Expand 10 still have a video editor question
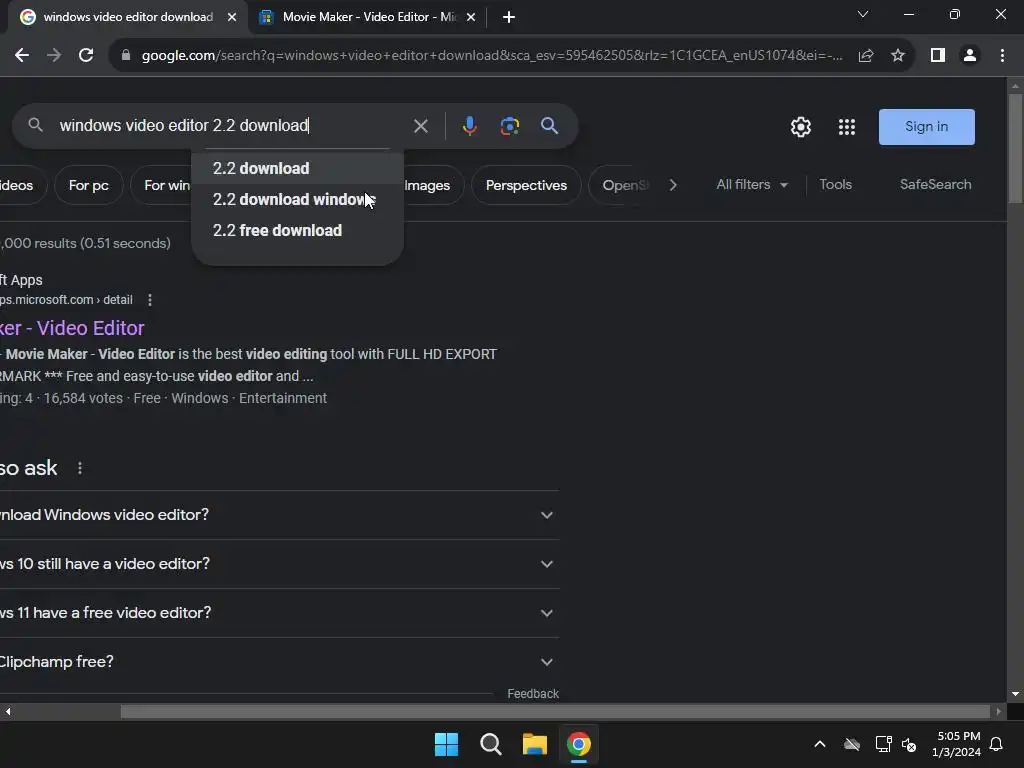 point(280,564)
